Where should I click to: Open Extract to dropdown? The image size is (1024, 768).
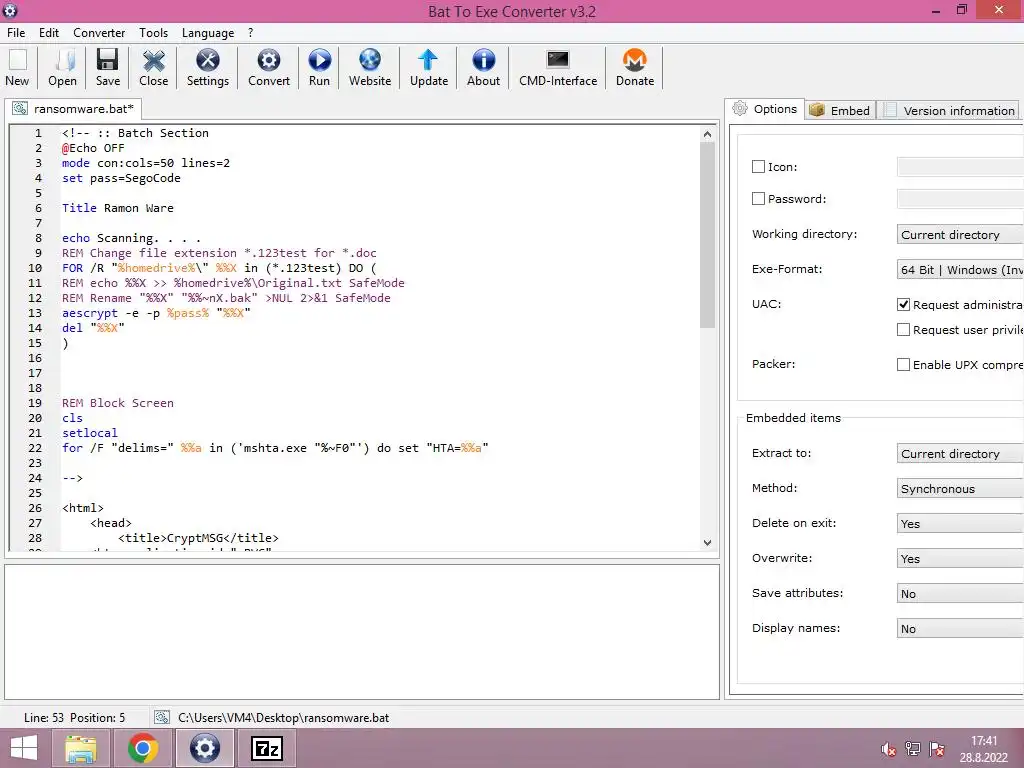click(960, 453)
